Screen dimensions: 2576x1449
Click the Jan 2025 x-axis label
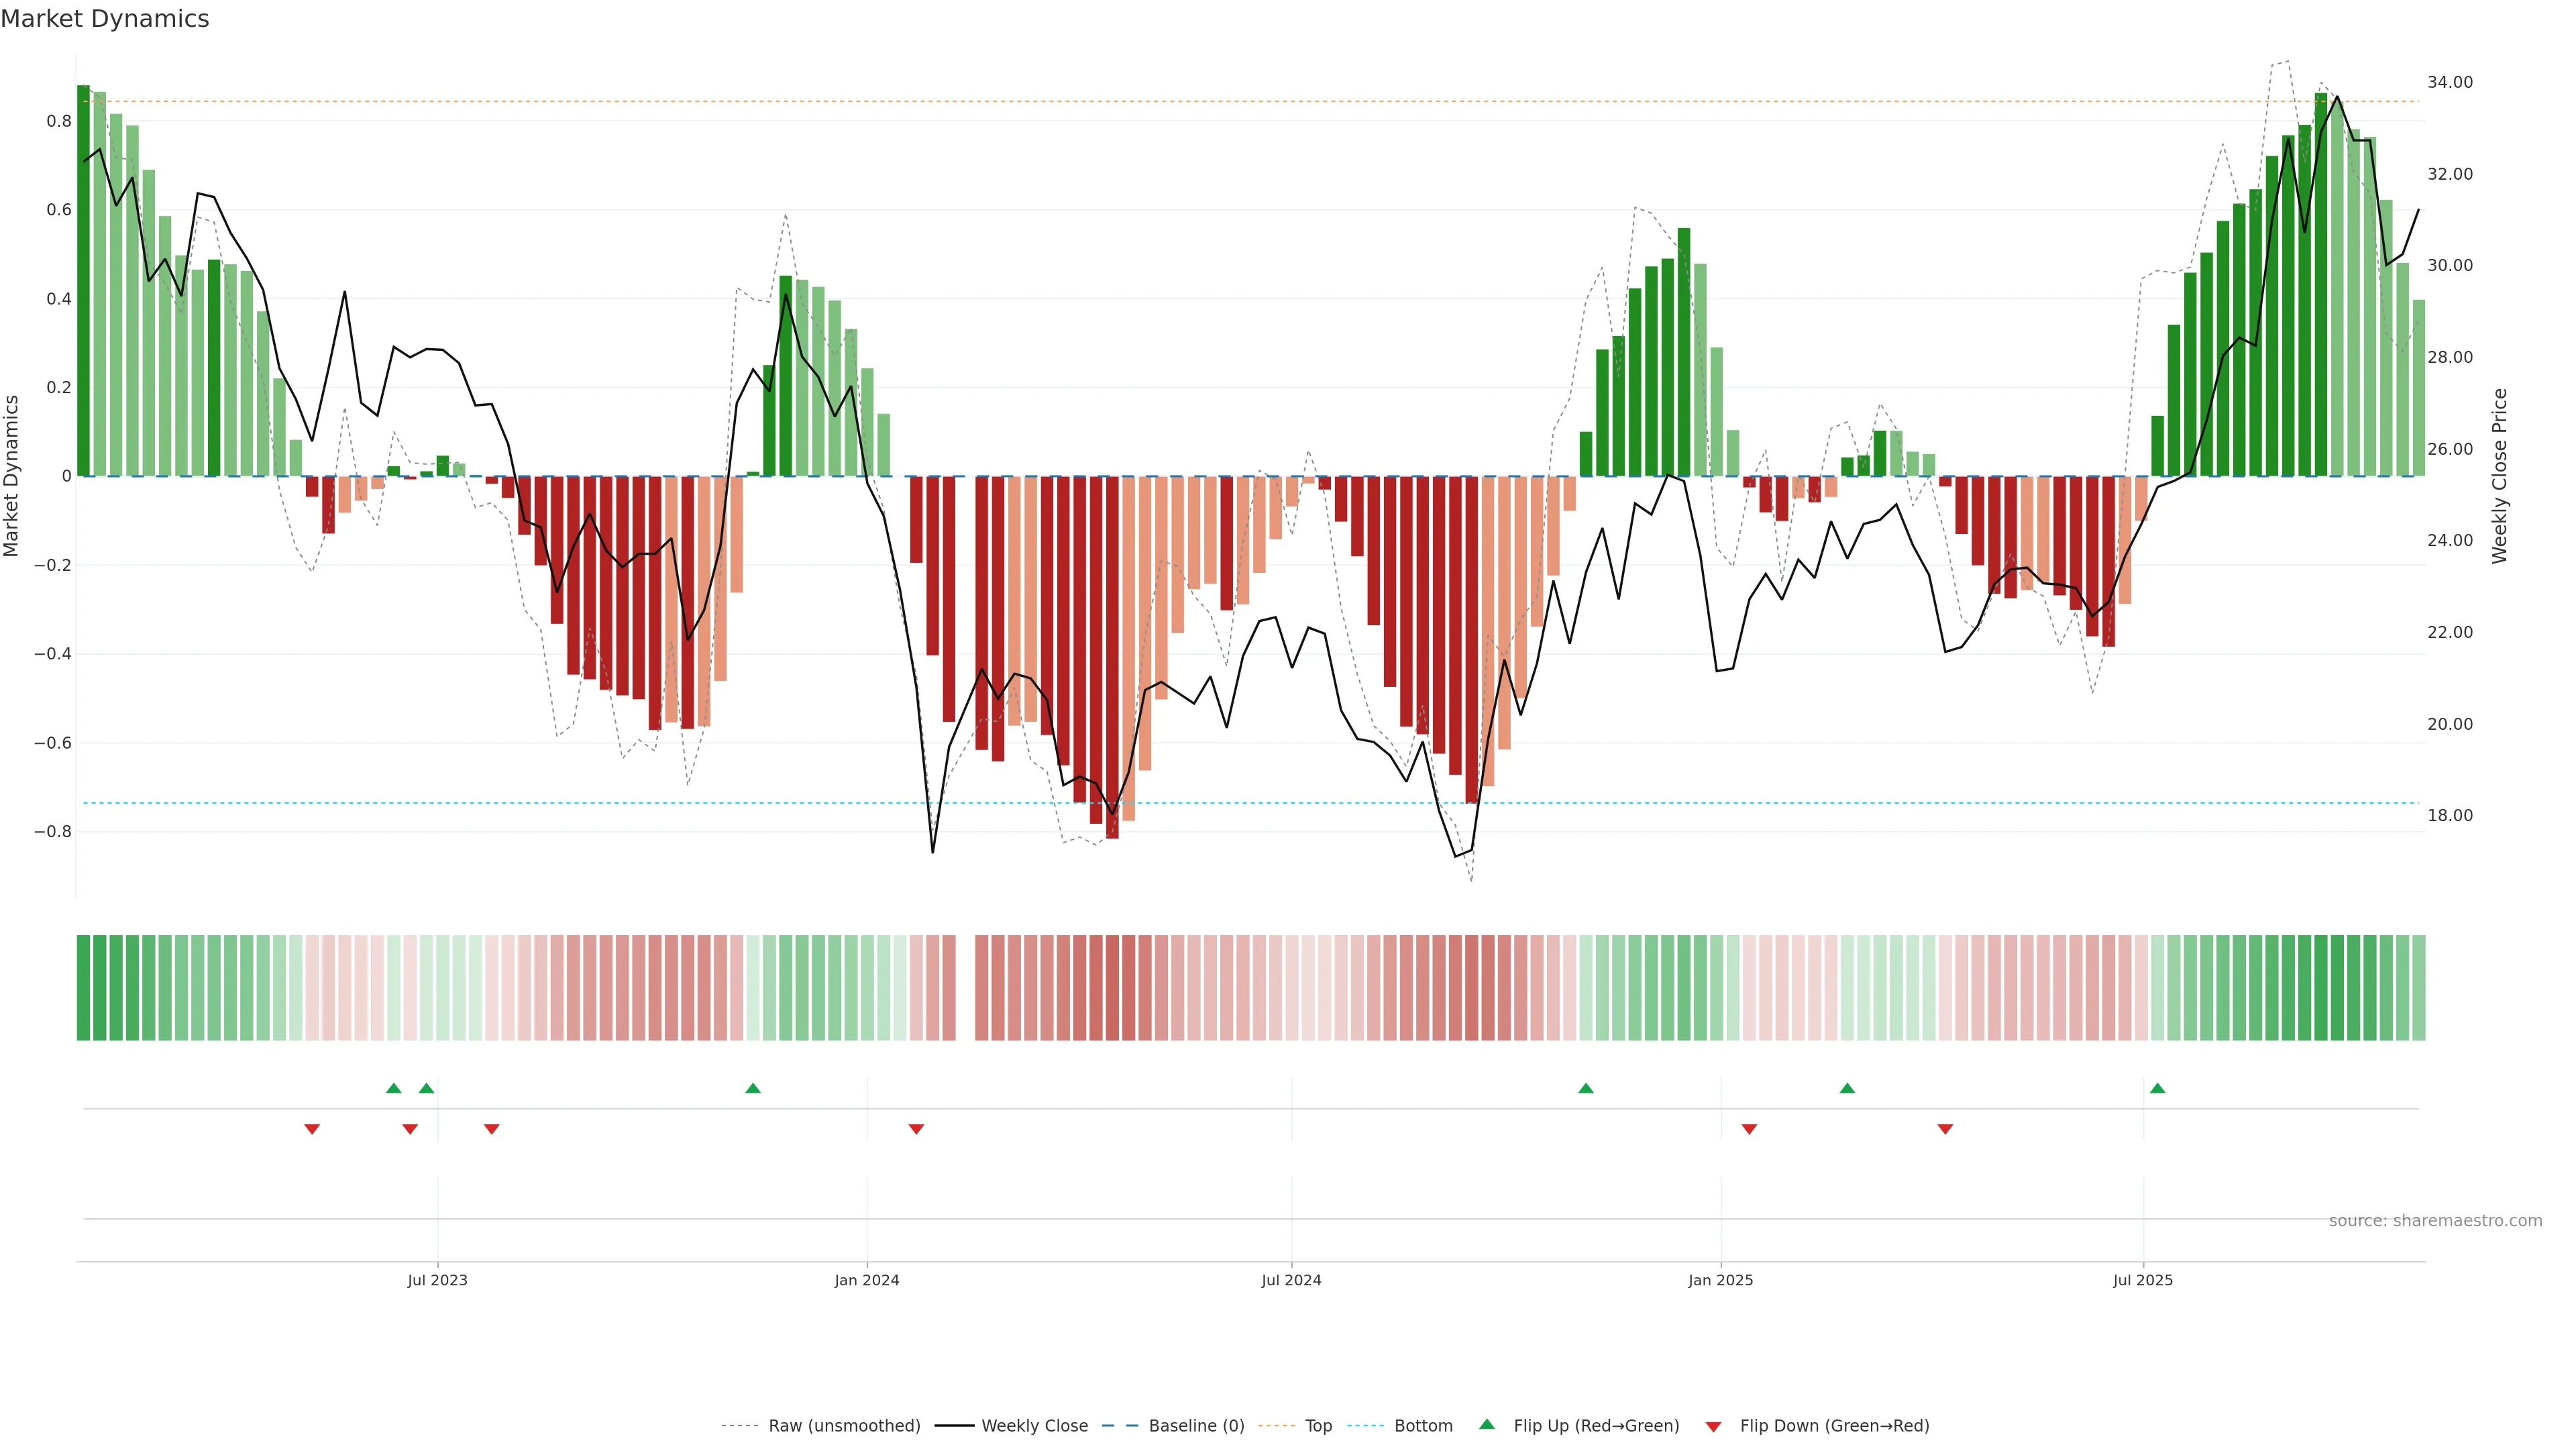tap(1720, 1280)
